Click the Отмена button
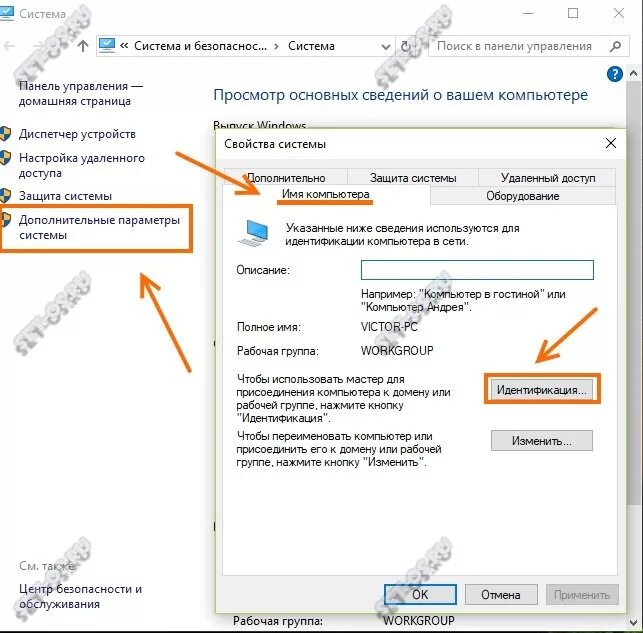The image size is (643, 633). [x=501, y=594]
